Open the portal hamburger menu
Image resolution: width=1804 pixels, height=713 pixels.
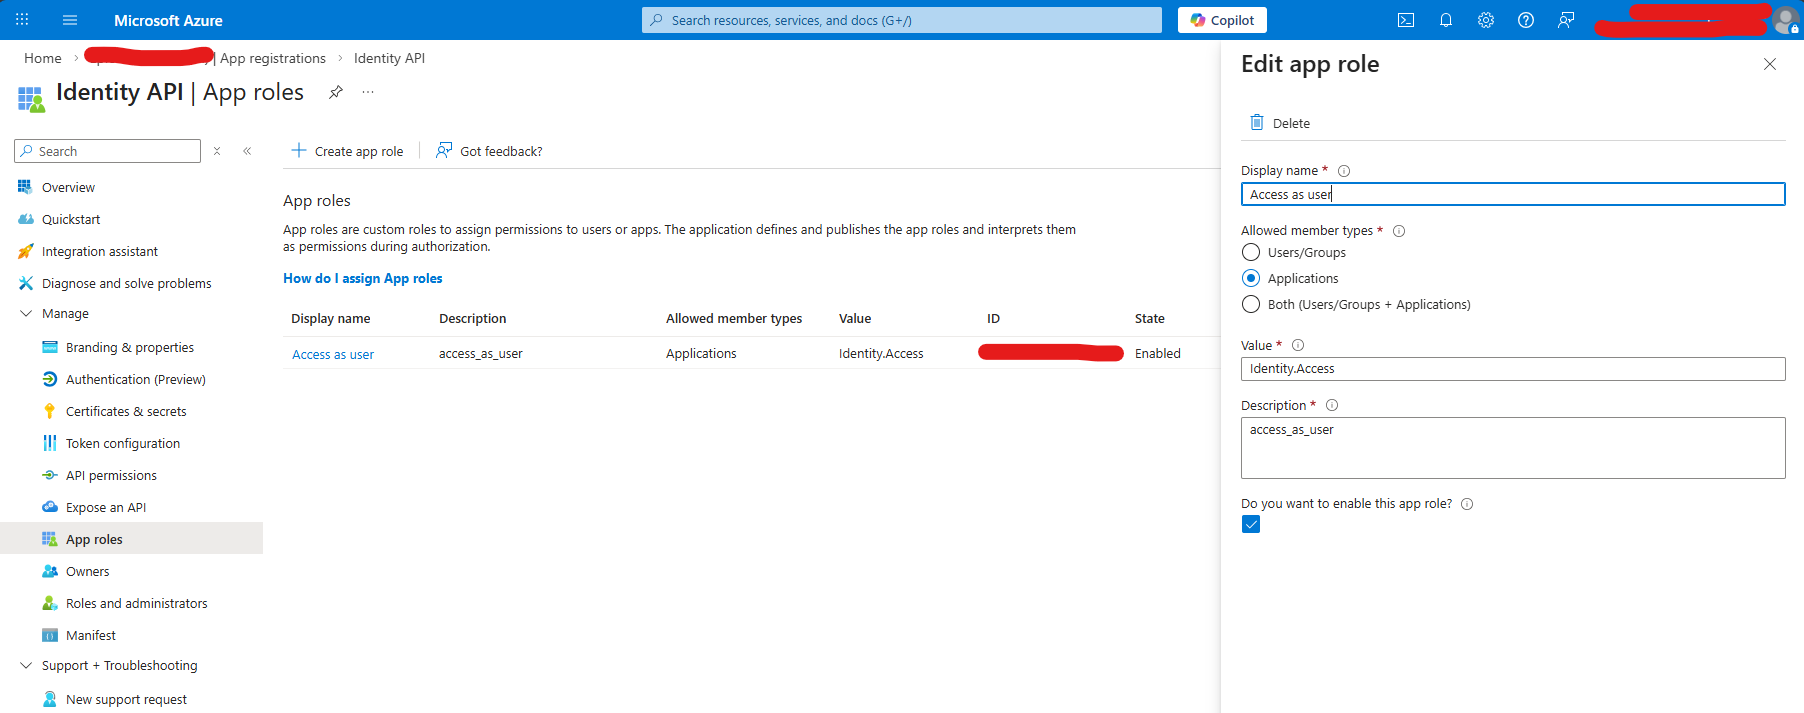pos(70,20)
